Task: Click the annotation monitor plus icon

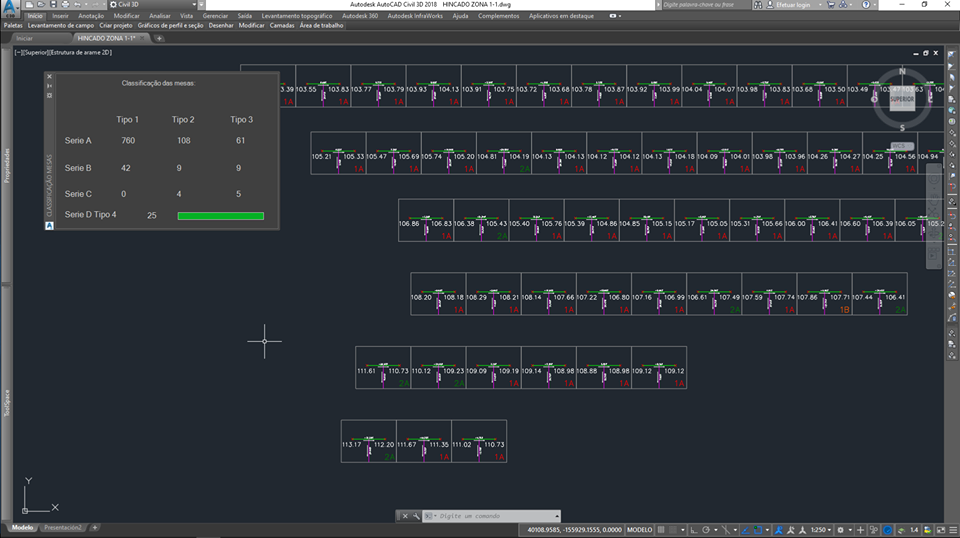Action: [x=860, y=530]
